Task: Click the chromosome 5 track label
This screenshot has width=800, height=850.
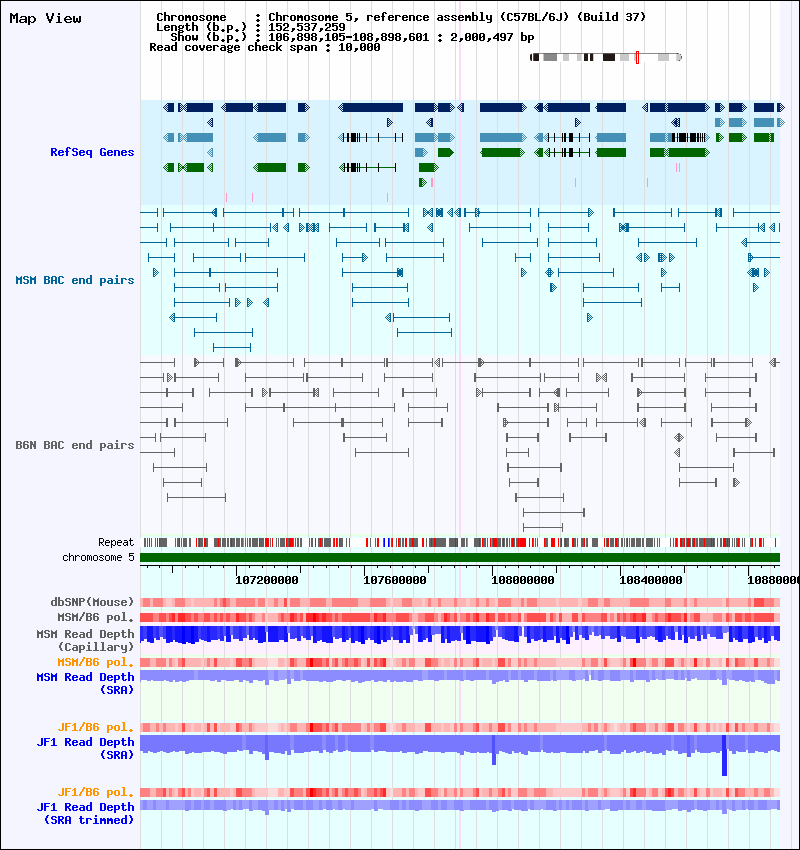Action: point(98,557)
